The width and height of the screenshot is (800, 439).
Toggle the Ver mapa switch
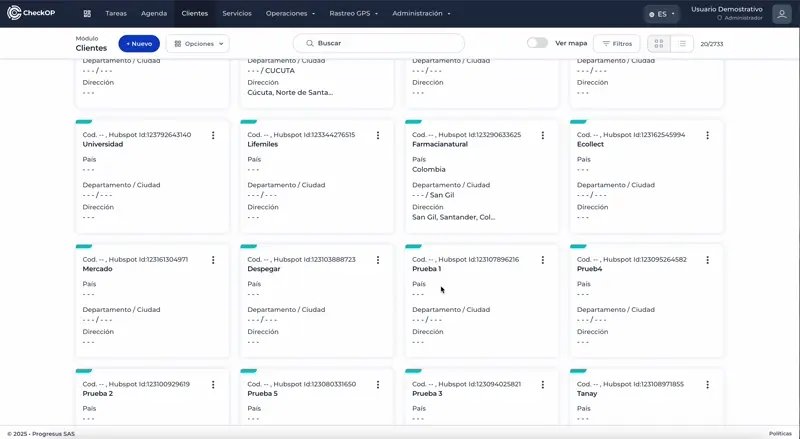click(x=537, y=43)
